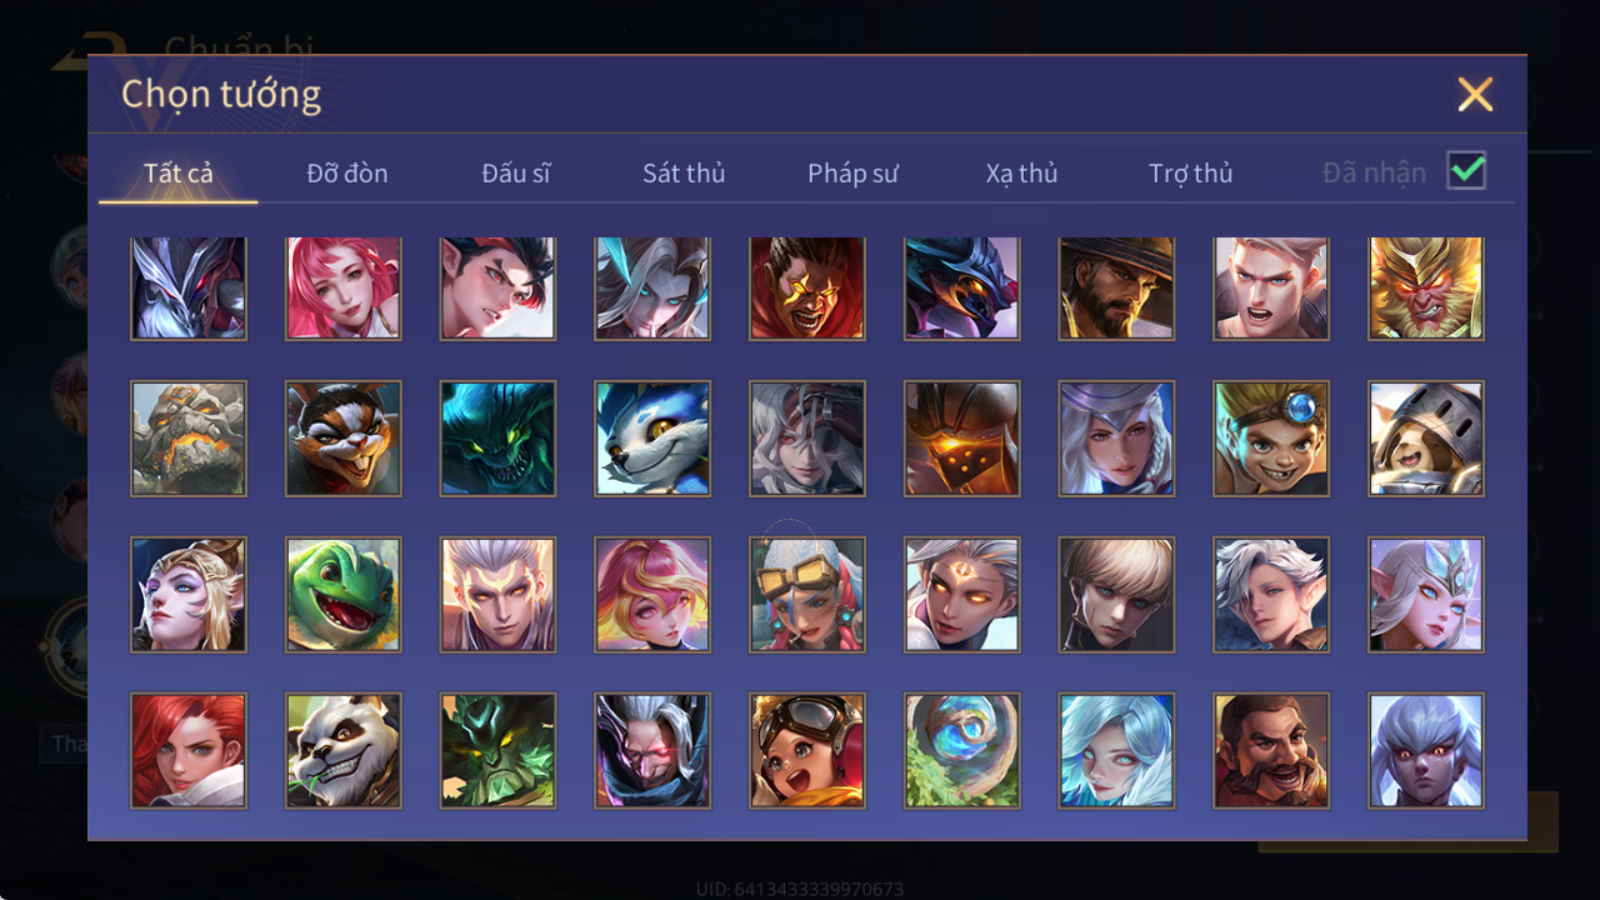Screen dimensions: 1600x900
Task: Select the blue wolf hero portrait
Action: [652, 438]
